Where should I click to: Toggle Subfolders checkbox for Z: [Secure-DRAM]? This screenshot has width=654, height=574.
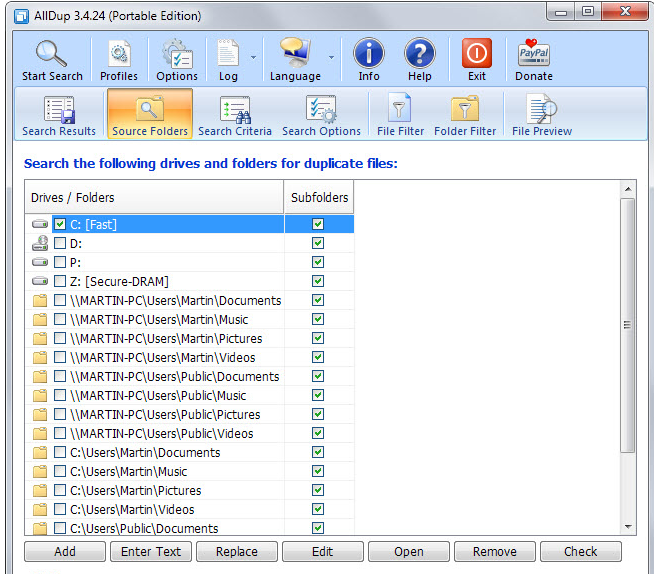(318, 282)
